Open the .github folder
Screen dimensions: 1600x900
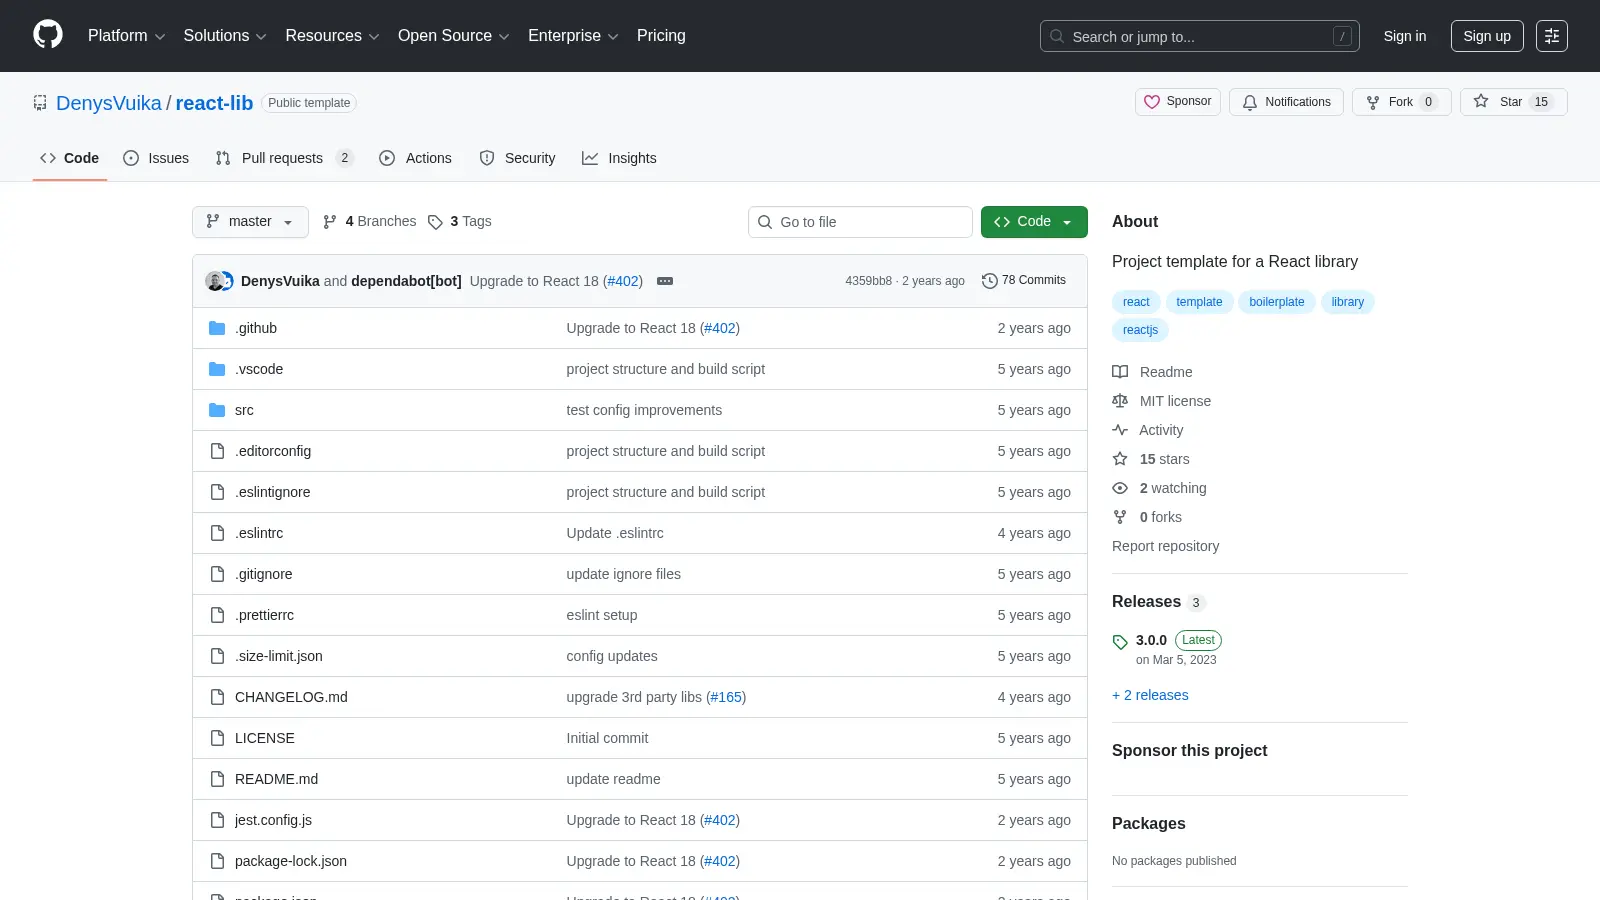tap(256, 328)
